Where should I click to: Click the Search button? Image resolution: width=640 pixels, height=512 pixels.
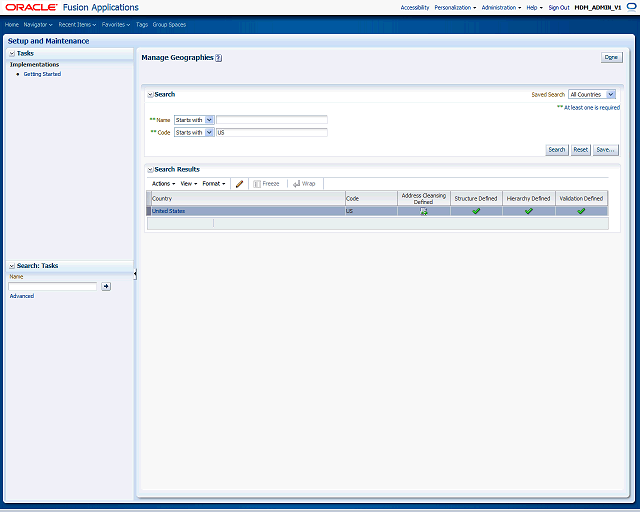click(x=557, y=150)
